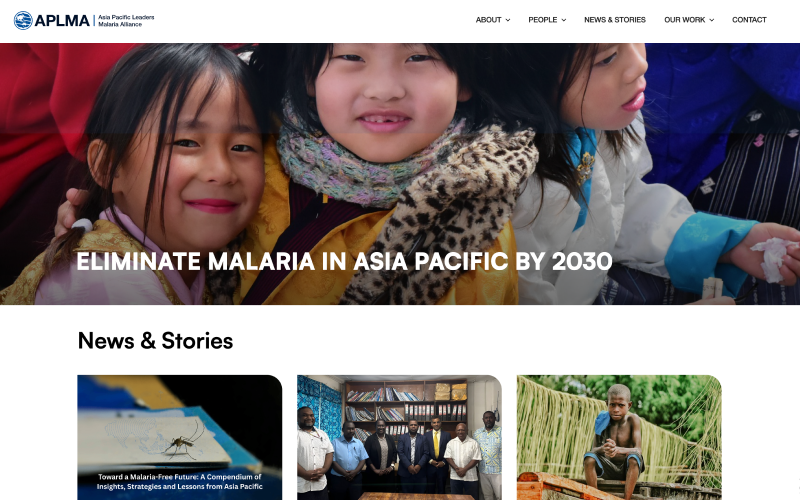Open the About menu
This screenshot has height=500, width=800.
488,20
